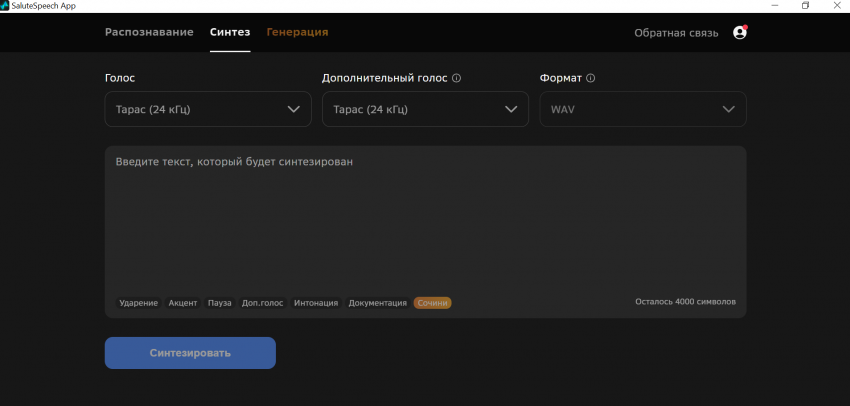Screen dimensions: 850x406
Task: Select the Синтез tab
Action: [x=230, y=32]
